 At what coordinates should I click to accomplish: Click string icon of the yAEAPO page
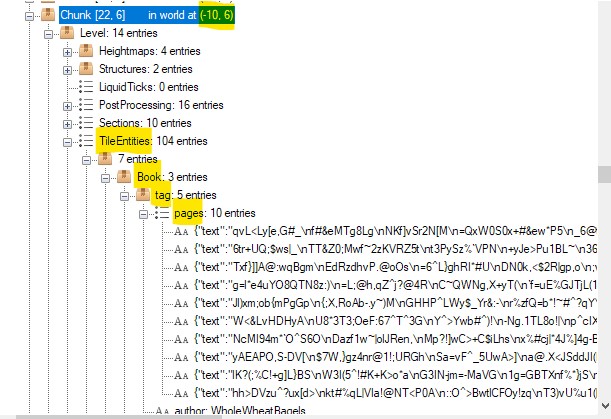[181, 357]
